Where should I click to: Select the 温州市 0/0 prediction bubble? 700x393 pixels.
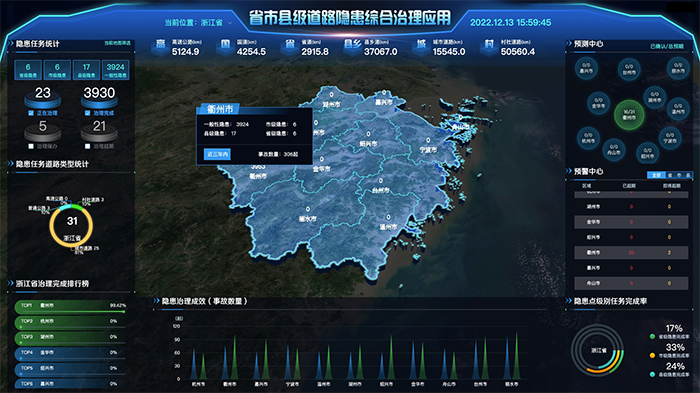click(x=678, y=109)
